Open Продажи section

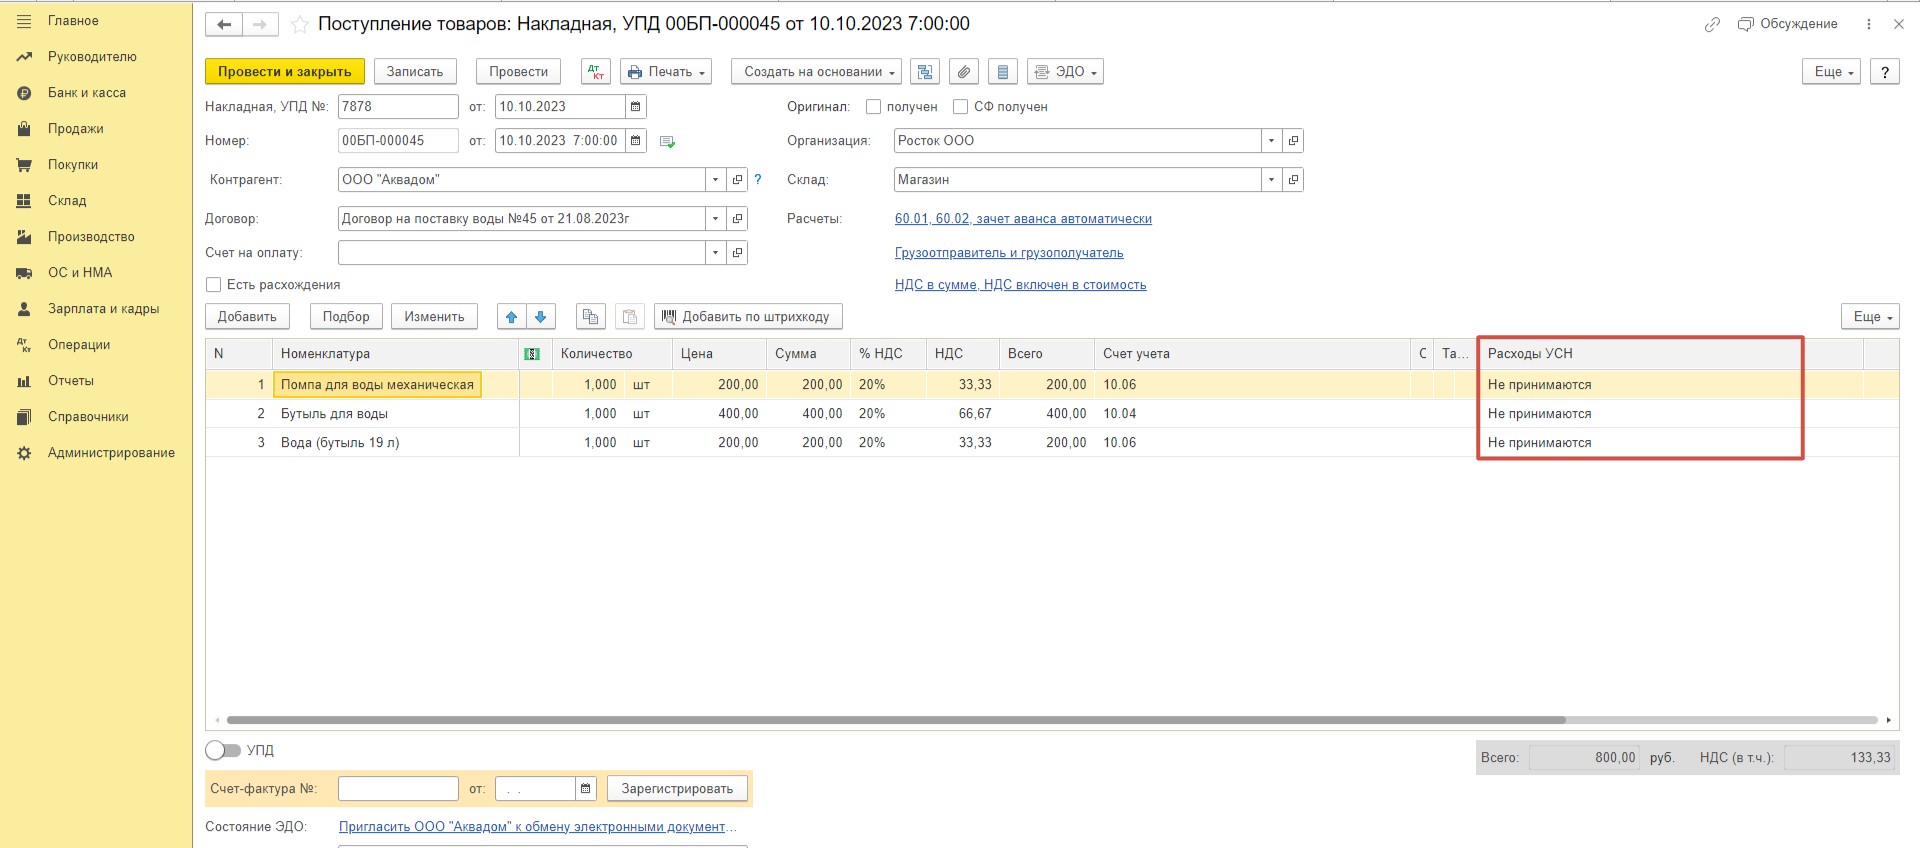(x=76, y=129)
